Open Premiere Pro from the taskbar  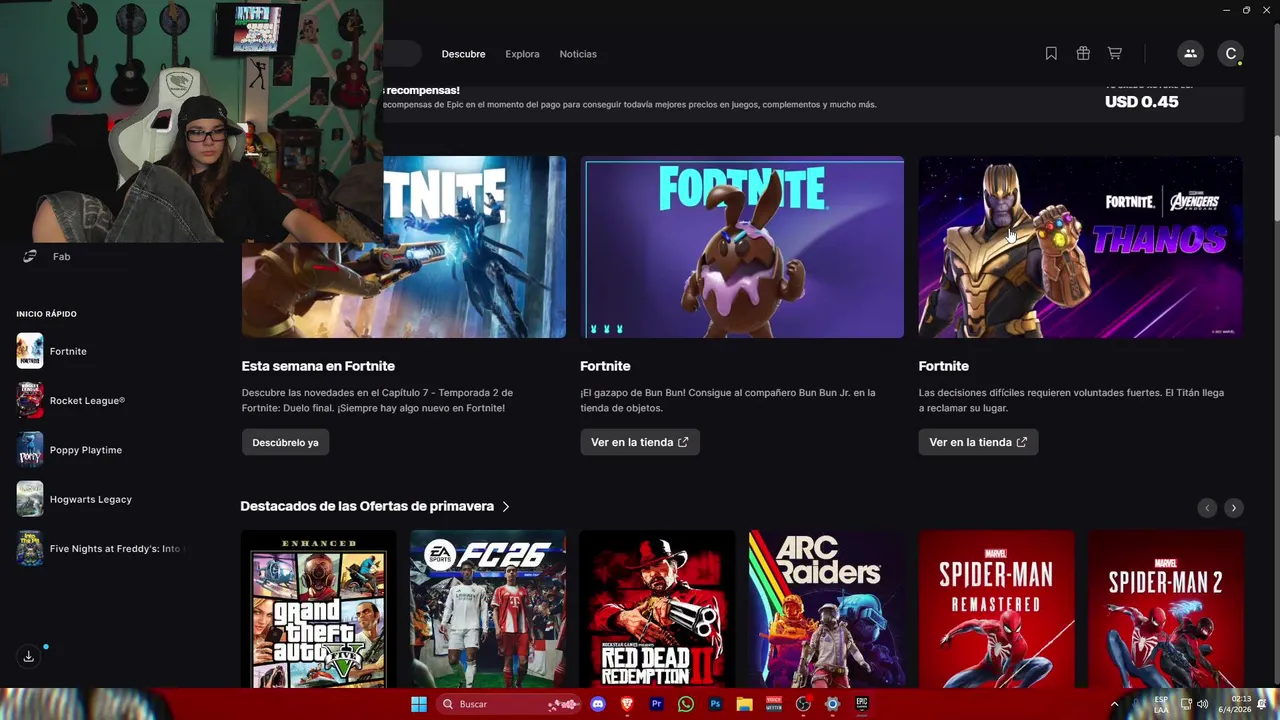click(x=656, y=704)
